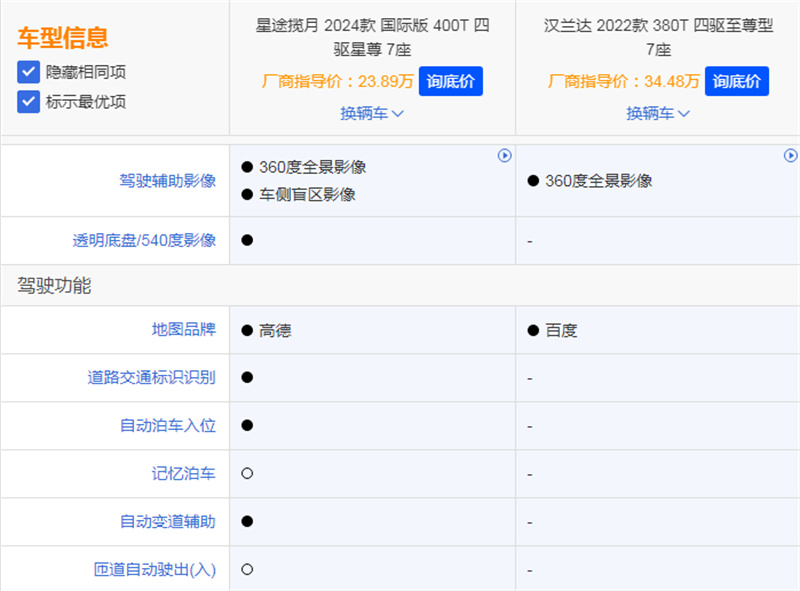Play video icon in 汉兰达 驾驶辅助影像 cell

pos(790,155)
